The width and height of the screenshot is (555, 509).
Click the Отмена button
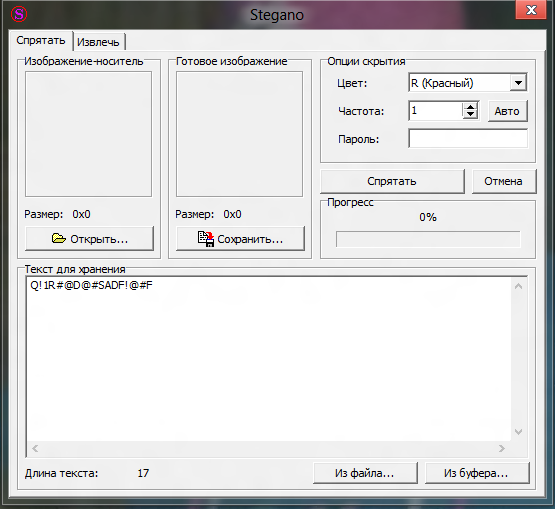(x=504, y=181)
